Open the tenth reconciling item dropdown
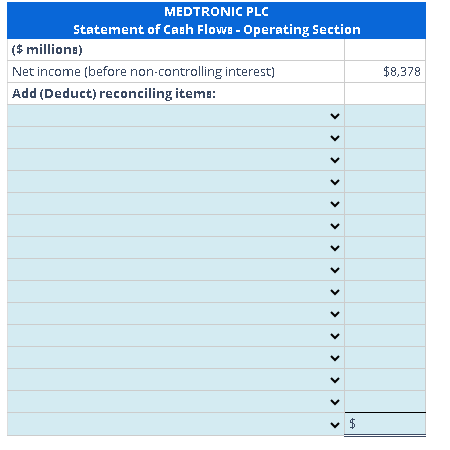This screenshot has height=450, width=450. [x=176, y=314]
